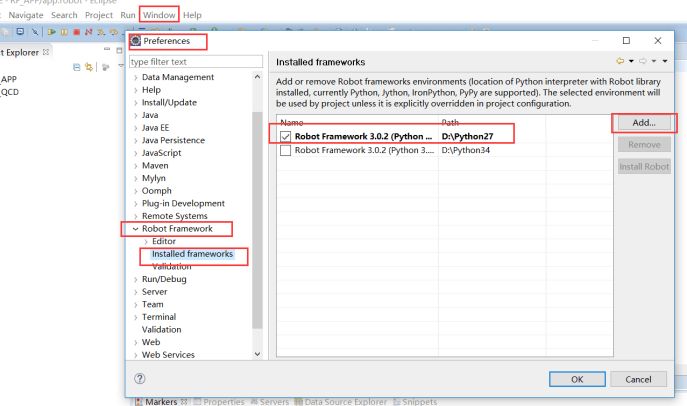Click the Step Over toolbar icon

(113, 32)
